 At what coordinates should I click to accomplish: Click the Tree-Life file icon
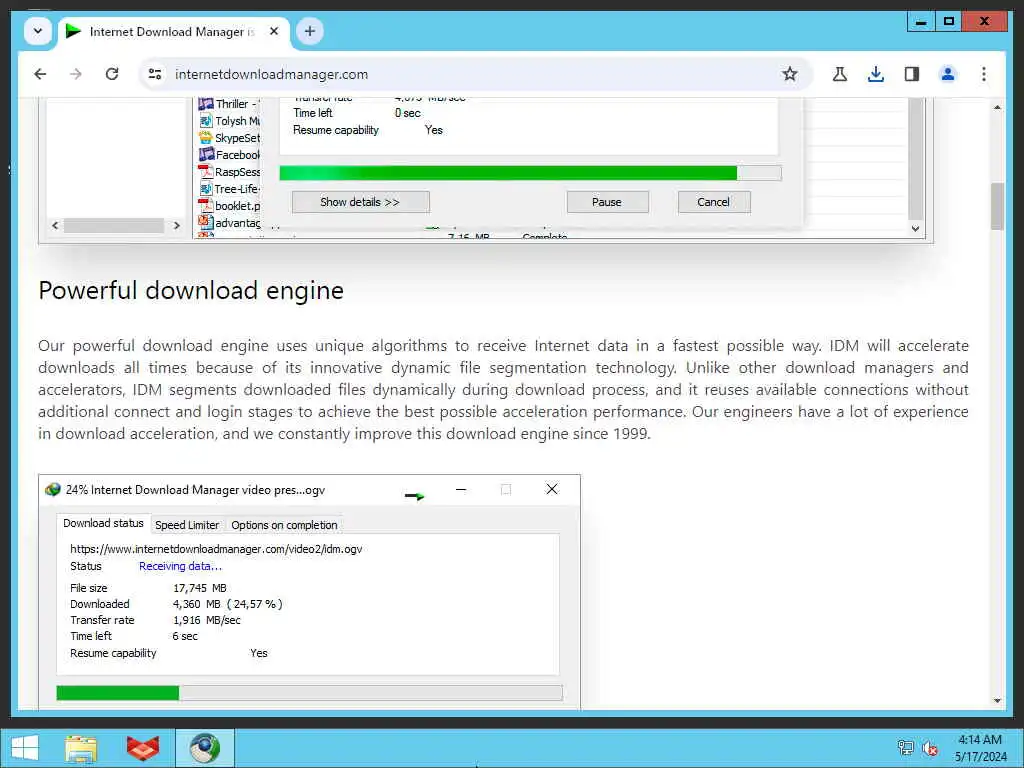206,189
